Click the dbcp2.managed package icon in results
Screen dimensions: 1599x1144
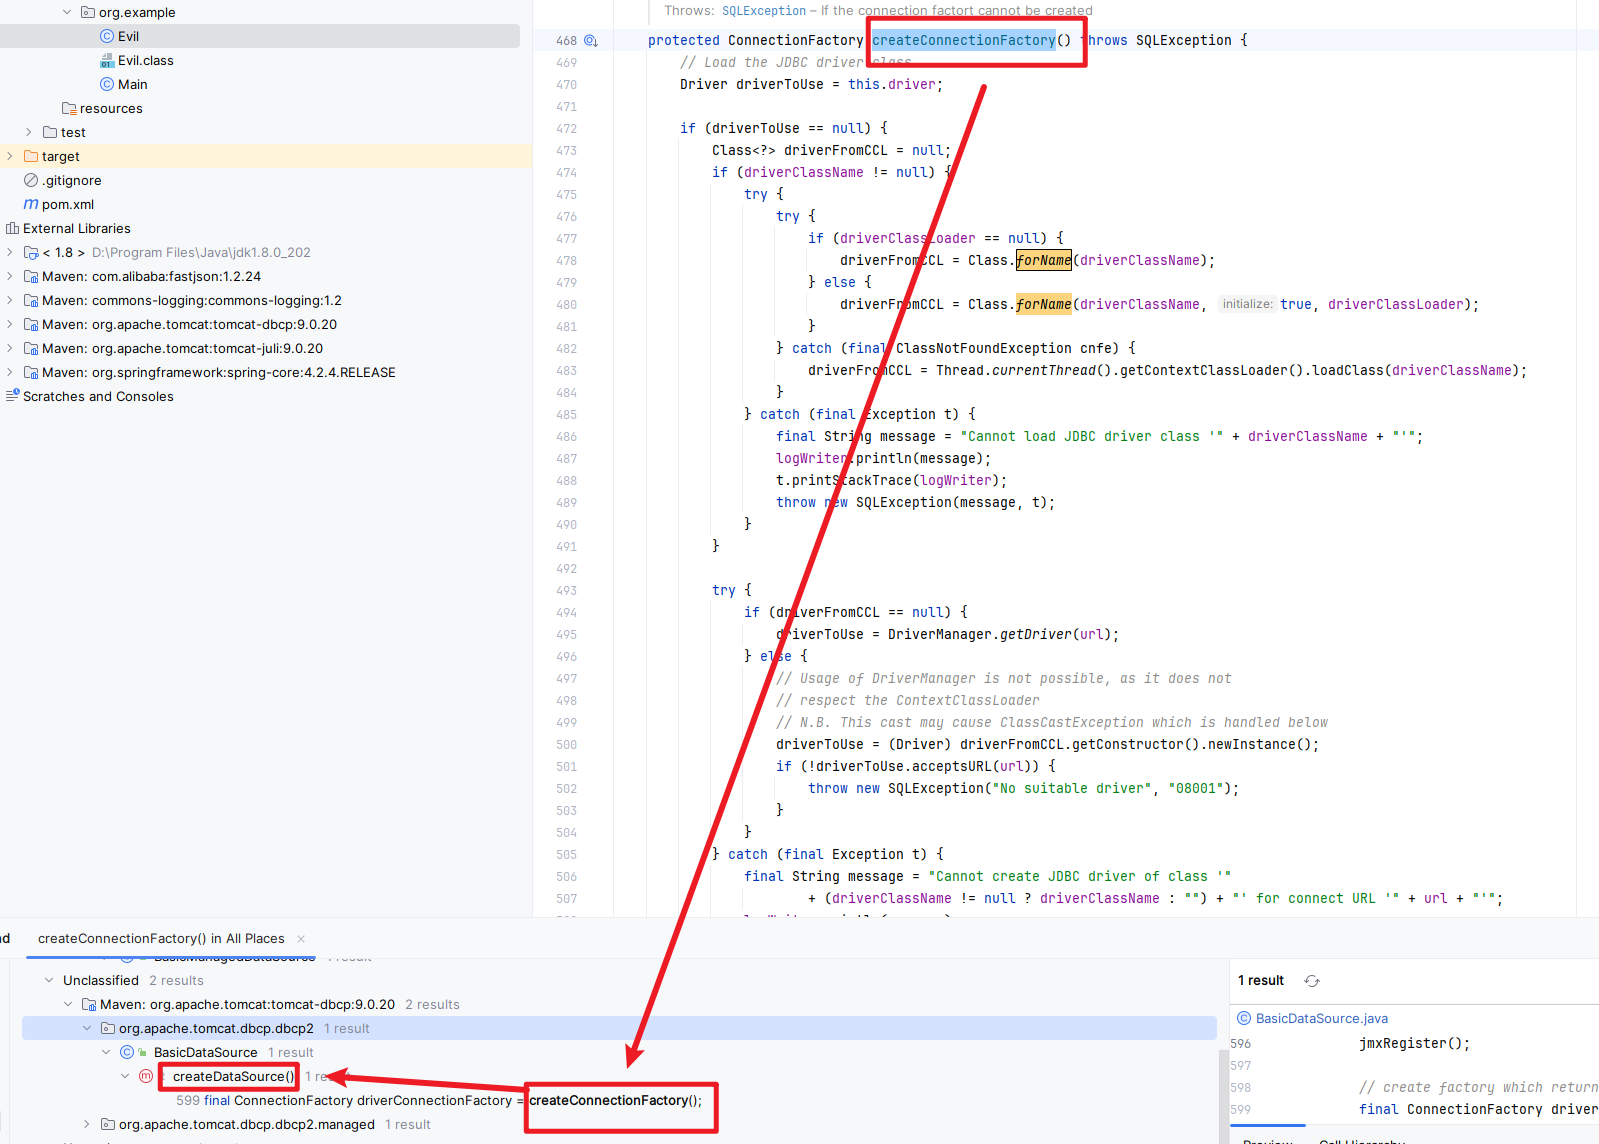click(x=107, y=1124)
